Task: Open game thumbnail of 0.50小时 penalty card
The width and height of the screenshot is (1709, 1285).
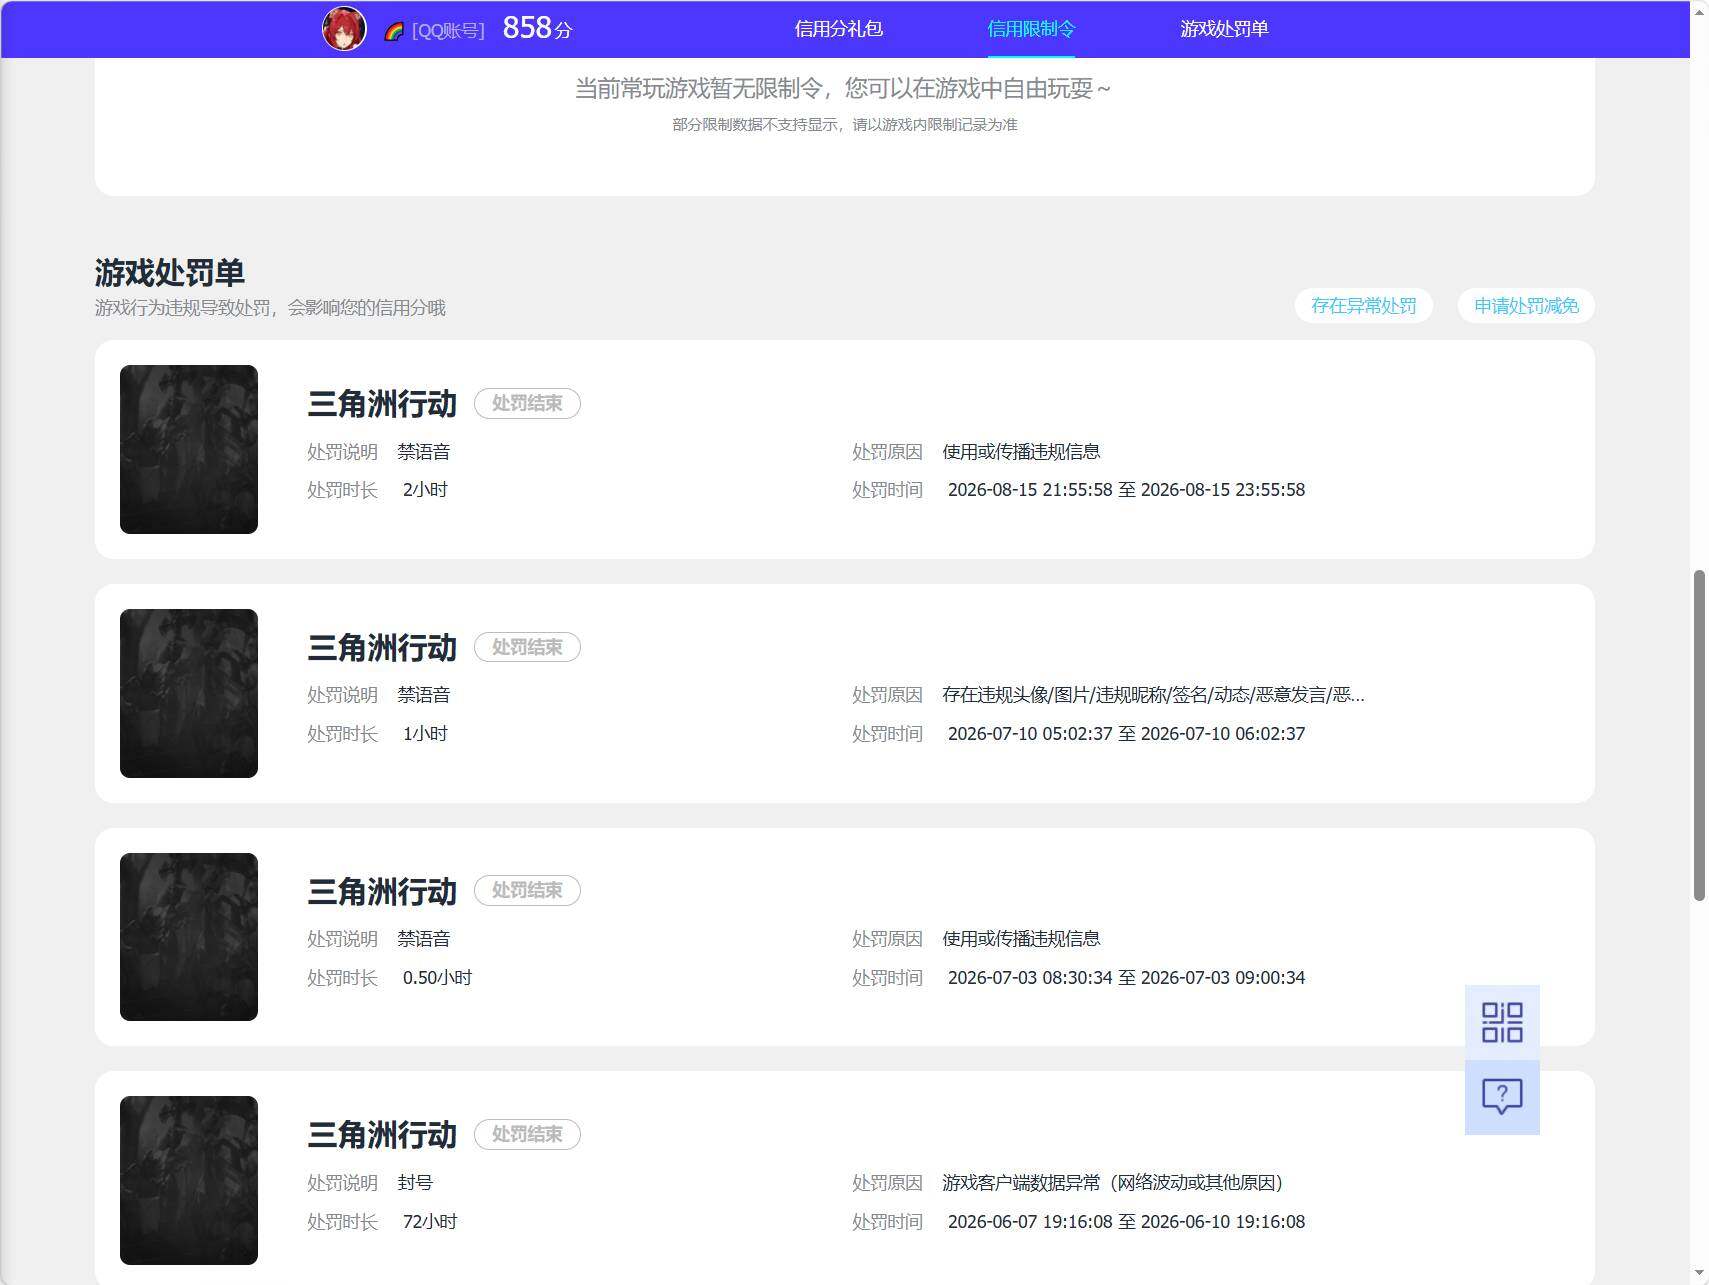Action: tap(189, 937)
